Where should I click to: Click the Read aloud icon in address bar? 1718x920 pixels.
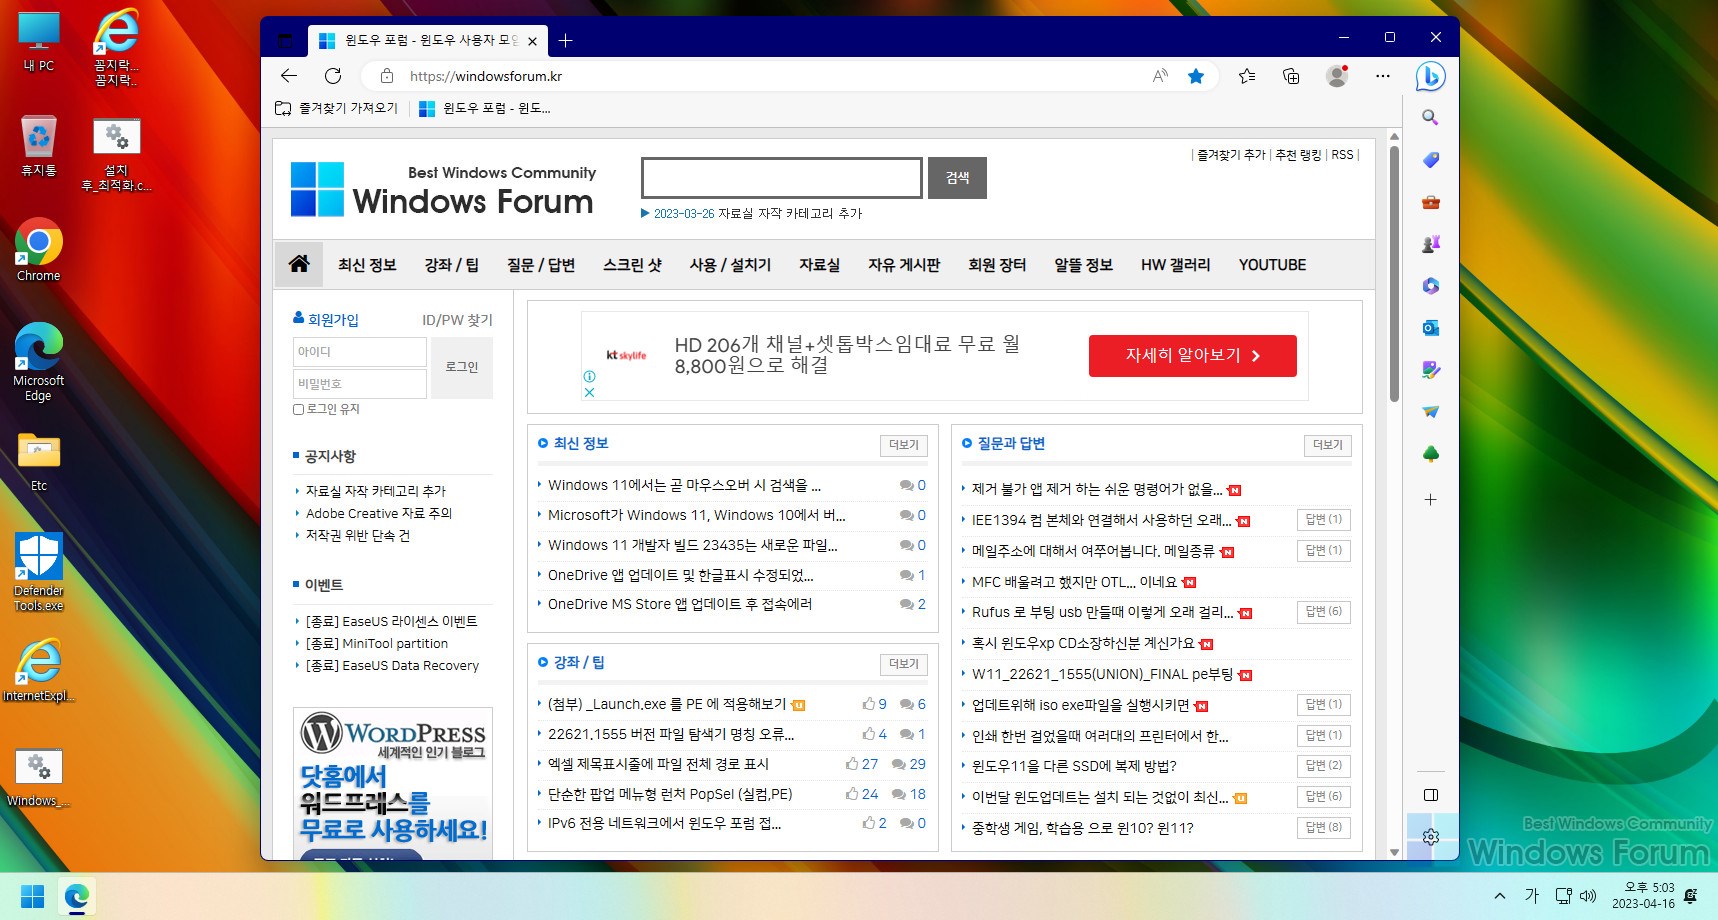[1160, 76]
